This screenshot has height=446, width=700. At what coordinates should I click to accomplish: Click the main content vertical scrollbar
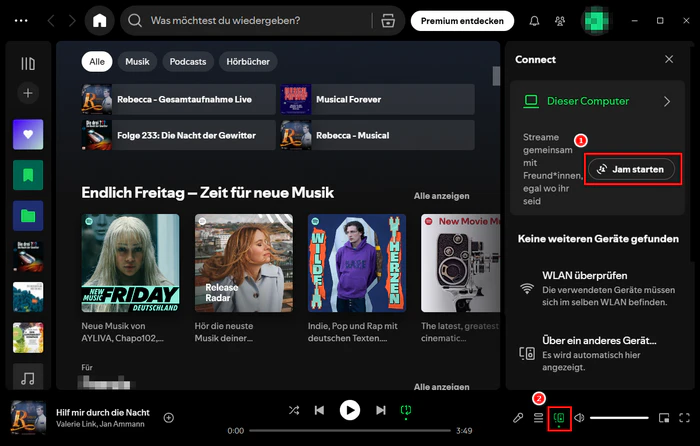click(496, 75)
